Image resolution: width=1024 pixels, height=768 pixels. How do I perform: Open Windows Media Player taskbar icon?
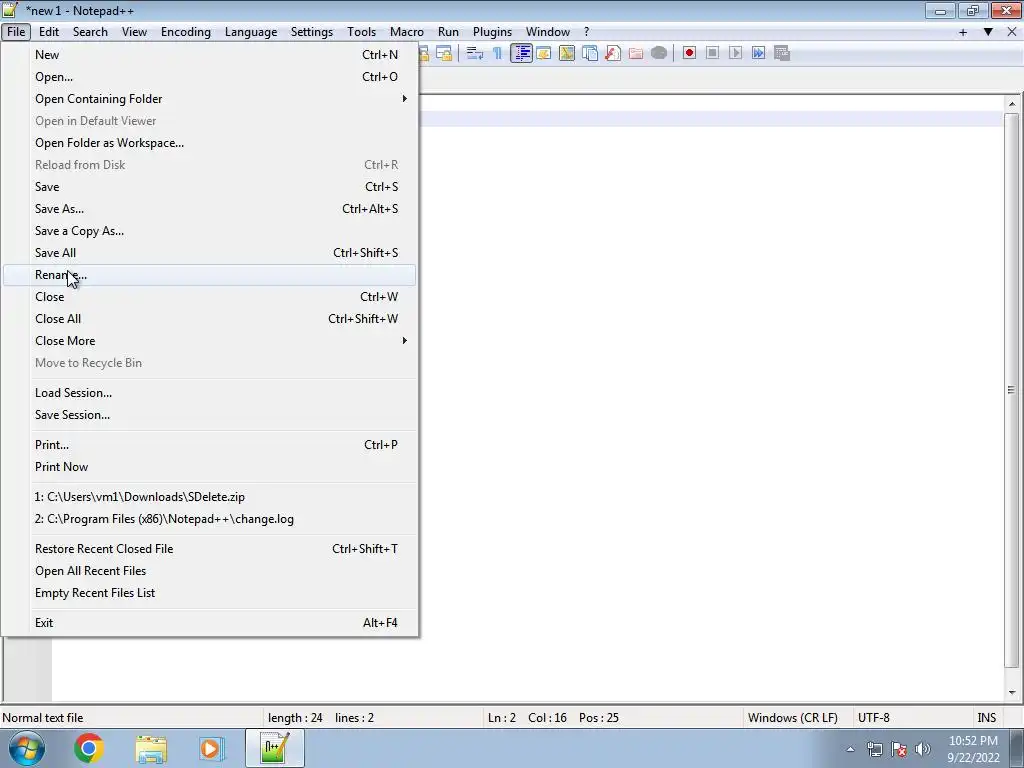pos(212,748)
